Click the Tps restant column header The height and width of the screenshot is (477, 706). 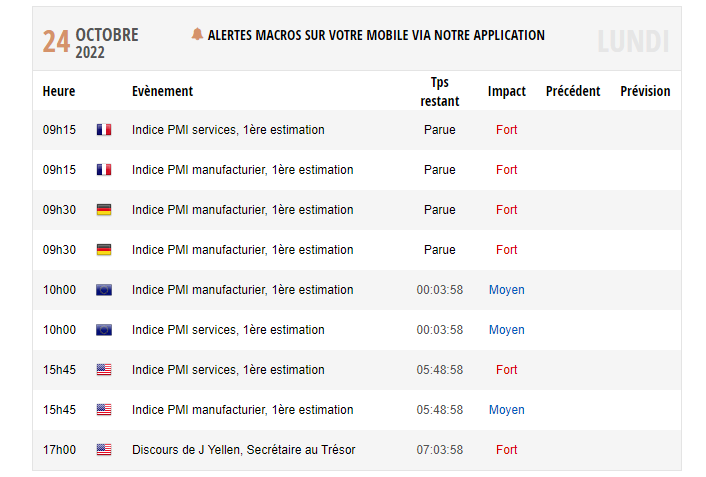click(440, 91)
